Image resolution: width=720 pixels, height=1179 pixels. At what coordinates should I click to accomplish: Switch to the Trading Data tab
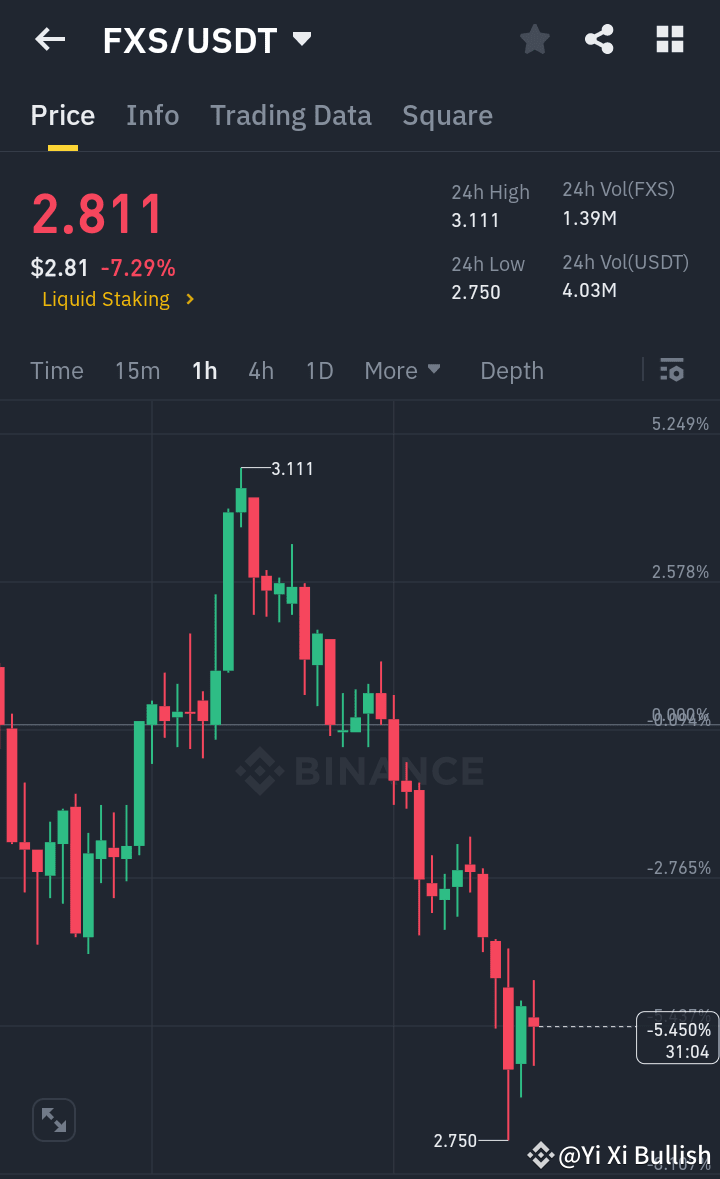point(290,114)
